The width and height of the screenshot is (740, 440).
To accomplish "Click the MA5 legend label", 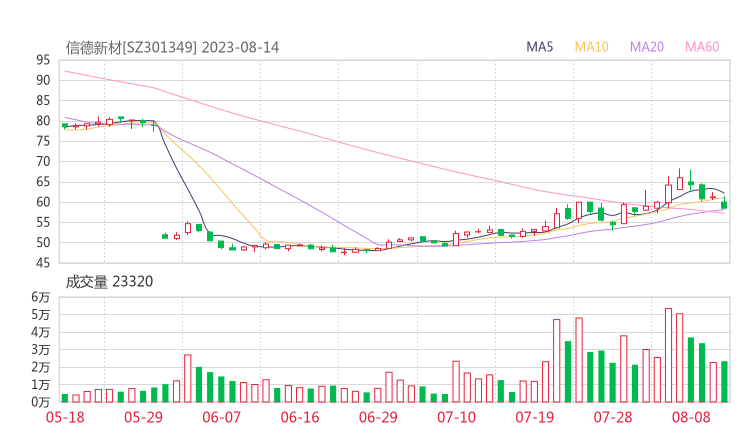I will pyautogui.click(x=539, y=47).
